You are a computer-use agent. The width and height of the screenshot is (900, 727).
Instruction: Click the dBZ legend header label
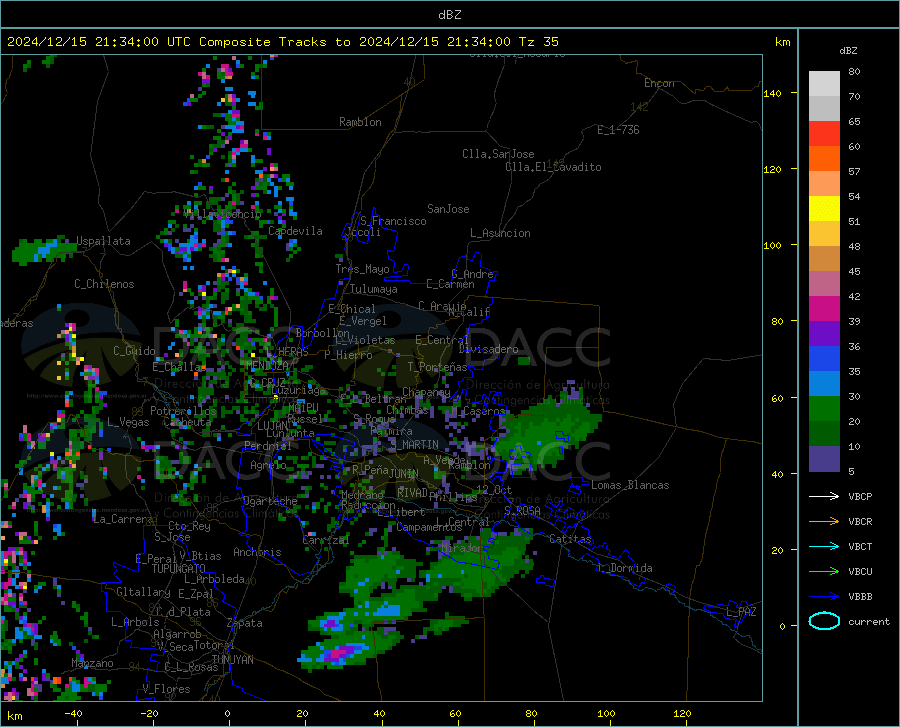[x=848, y=50]
